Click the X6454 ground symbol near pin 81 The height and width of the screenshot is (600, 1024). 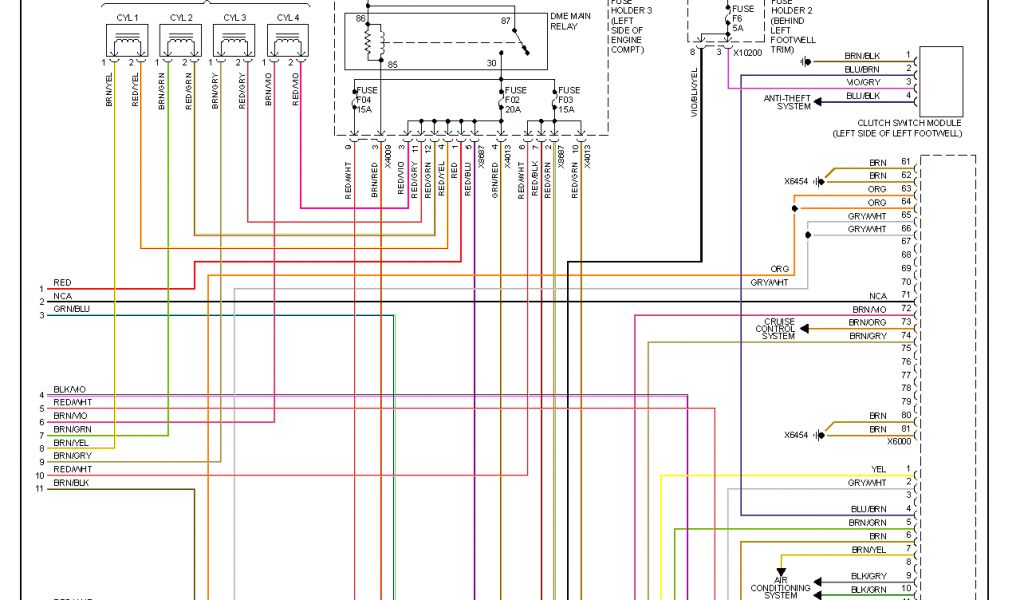(x=819, y=435)
